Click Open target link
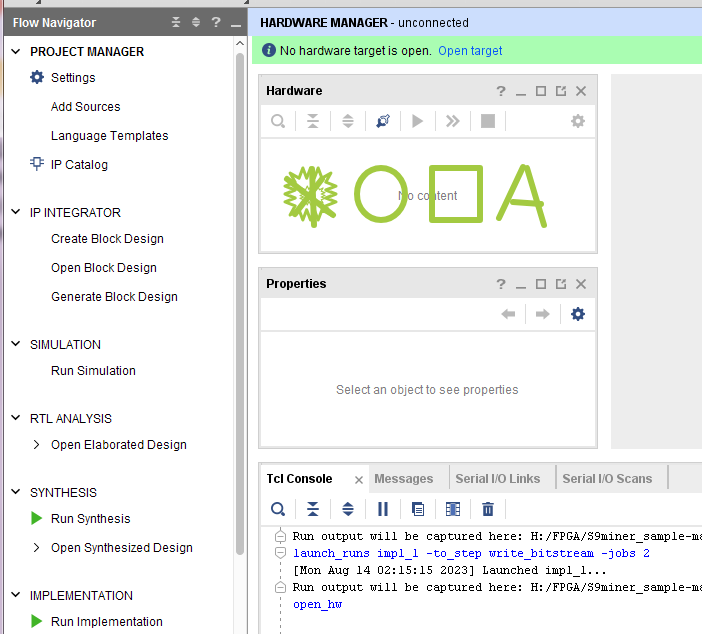The width and height of the screenshot is (702, 634). (470, 51)
